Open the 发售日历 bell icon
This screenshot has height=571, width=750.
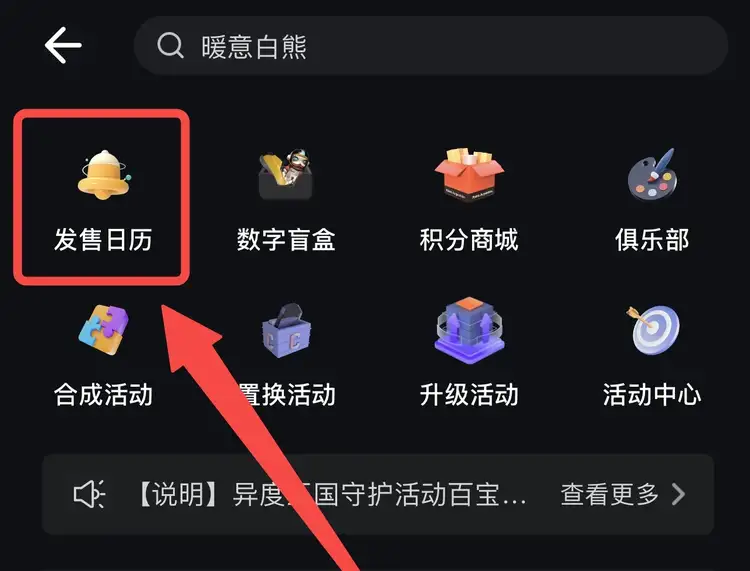coord(104,175)
